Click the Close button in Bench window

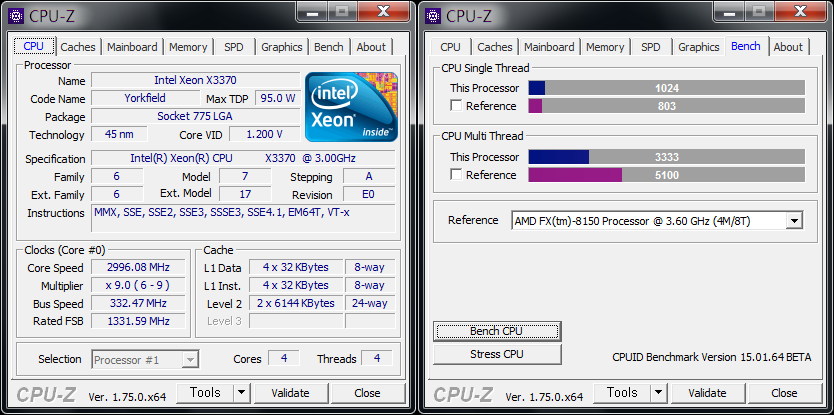785,393
